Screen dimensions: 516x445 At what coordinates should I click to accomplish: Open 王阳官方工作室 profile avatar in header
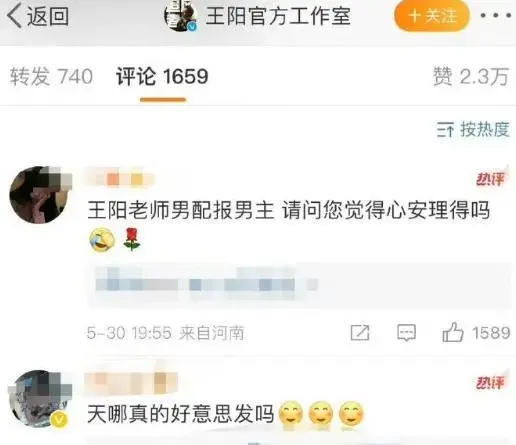pos(181,16)
